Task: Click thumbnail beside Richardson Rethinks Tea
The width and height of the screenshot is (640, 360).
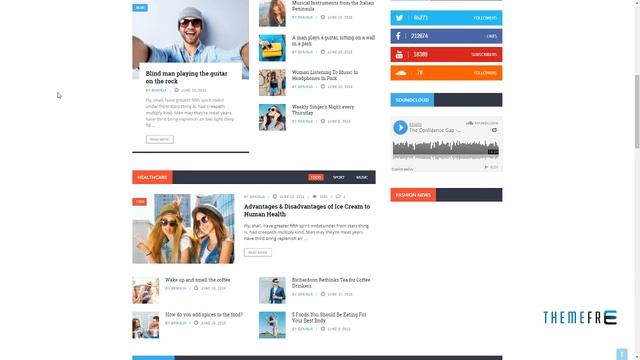Action: click(x=272, y=290)
